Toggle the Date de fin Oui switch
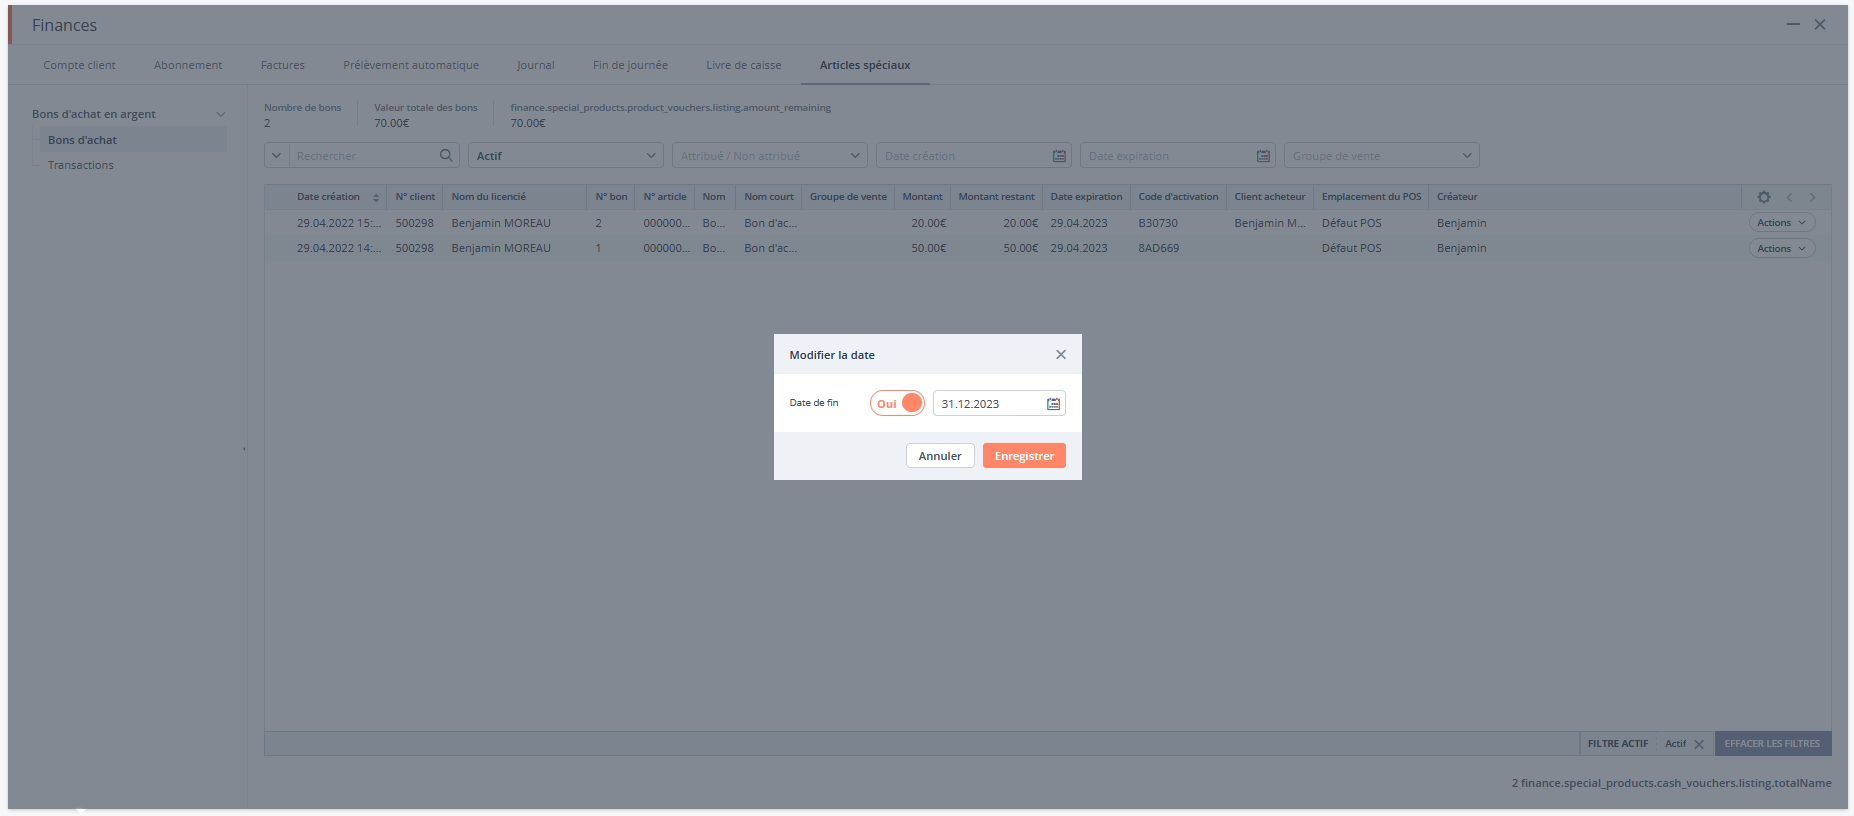This screenshot has height=816, width=1854. (897, 403)
